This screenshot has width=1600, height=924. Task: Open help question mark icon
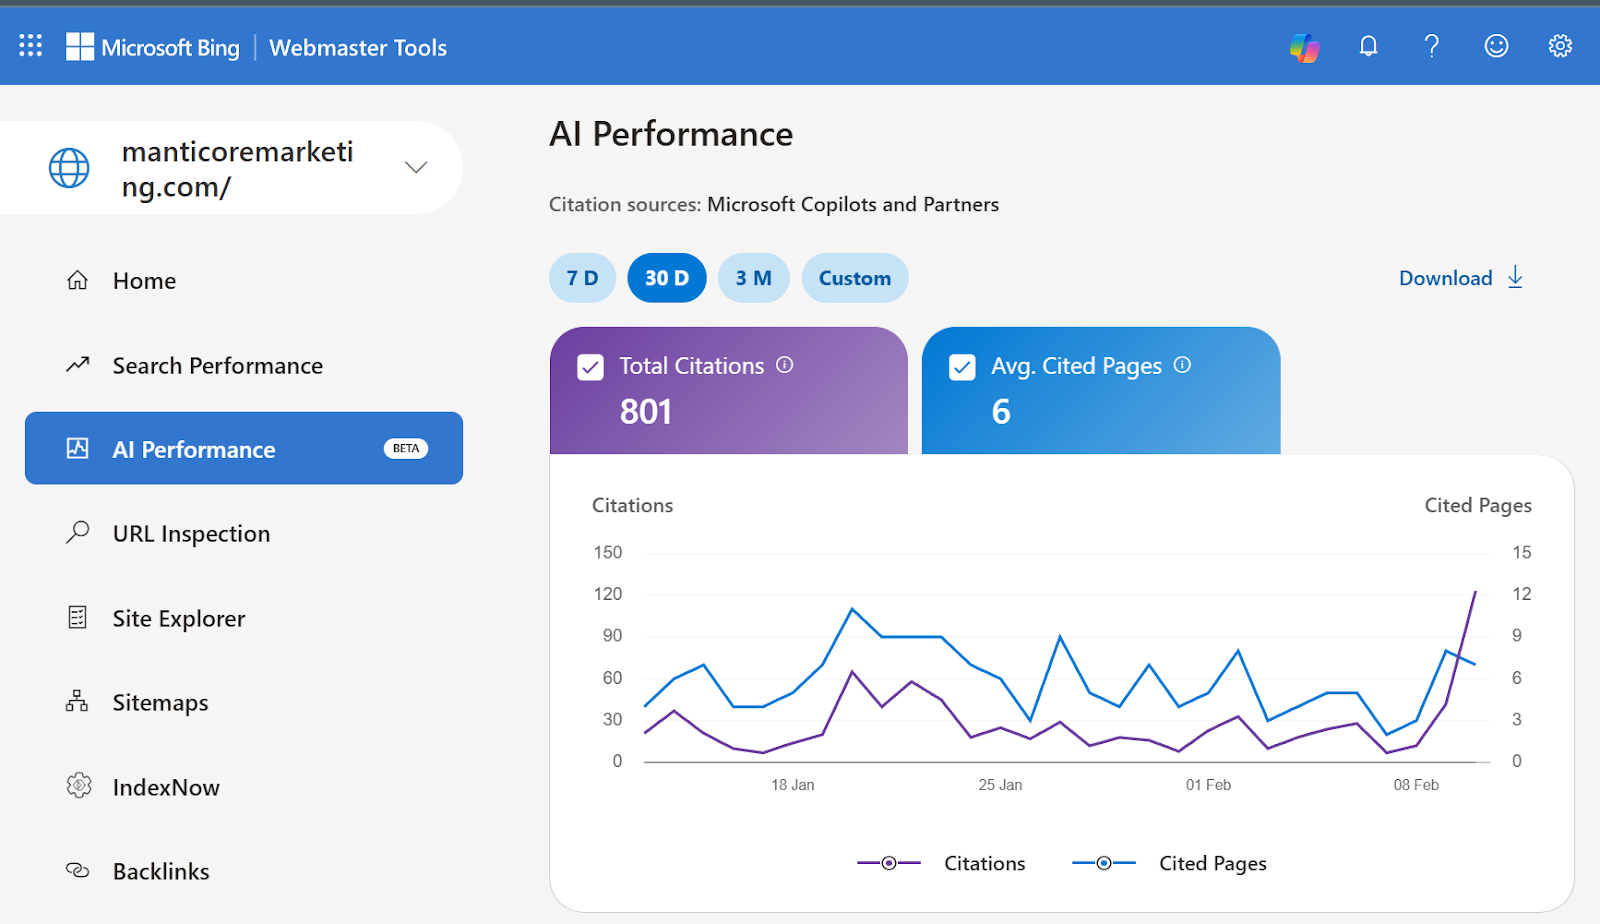(x=1432, y=46)
